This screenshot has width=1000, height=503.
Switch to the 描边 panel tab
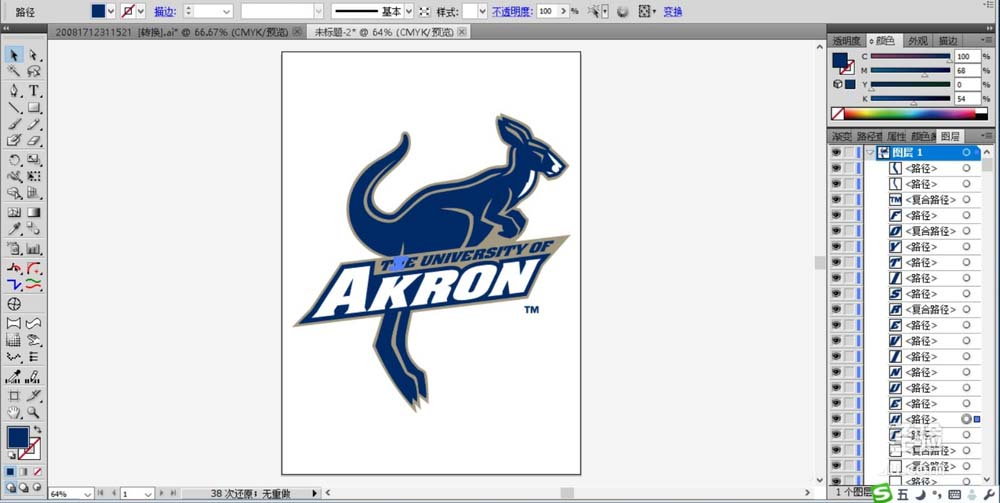tap(948, 41)
